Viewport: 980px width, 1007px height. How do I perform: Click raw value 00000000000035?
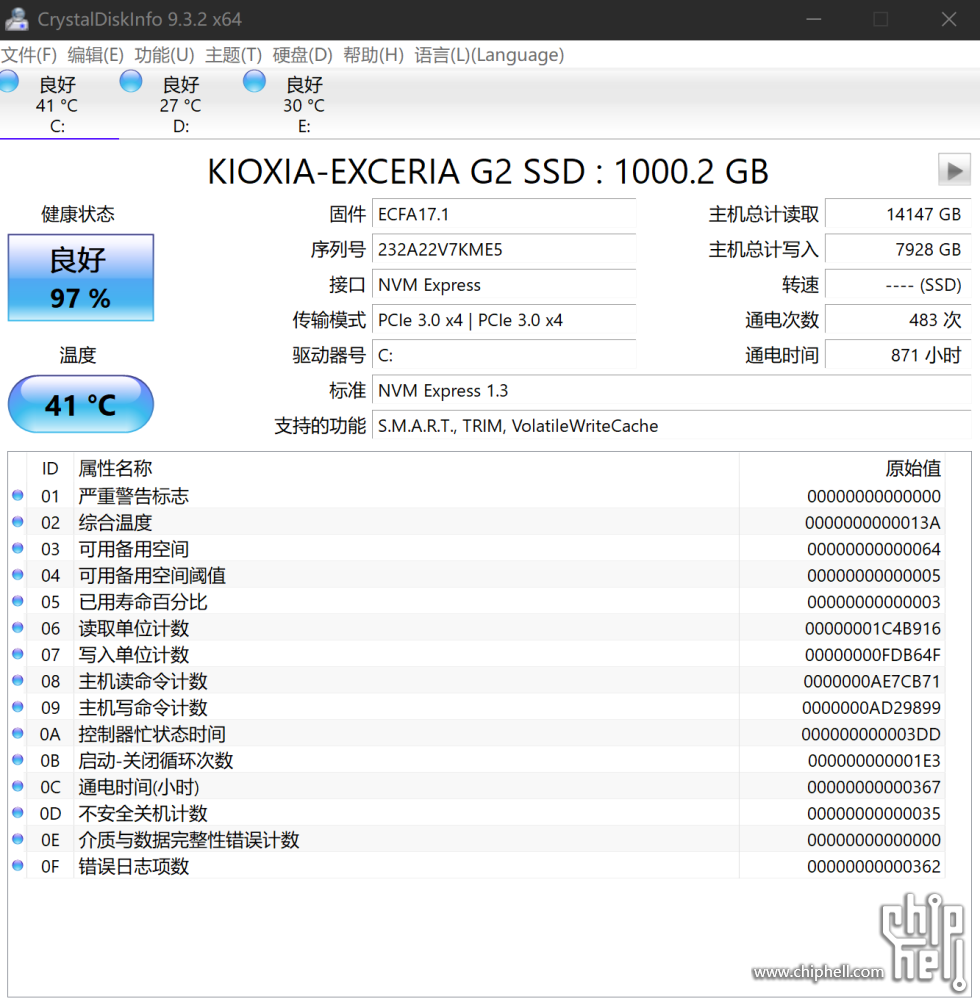click(x=874, y=814)
